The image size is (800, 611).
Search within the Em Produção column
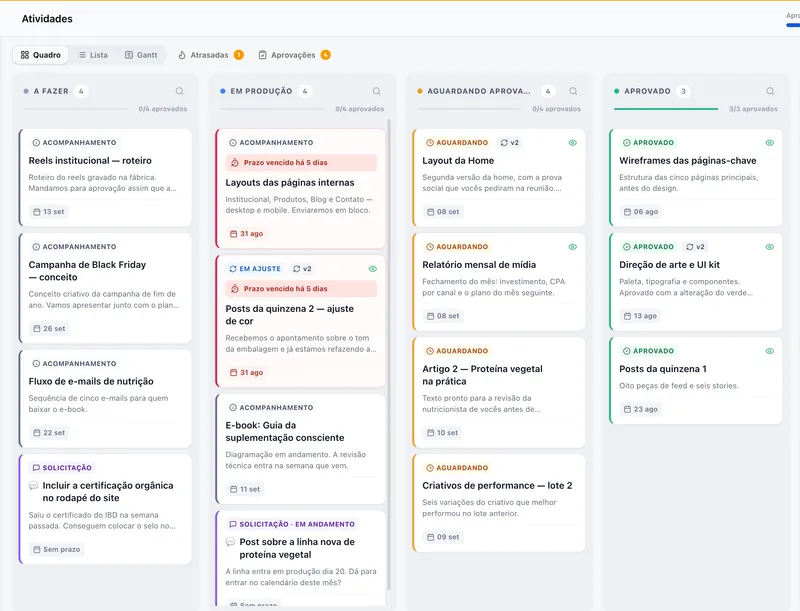377,91
